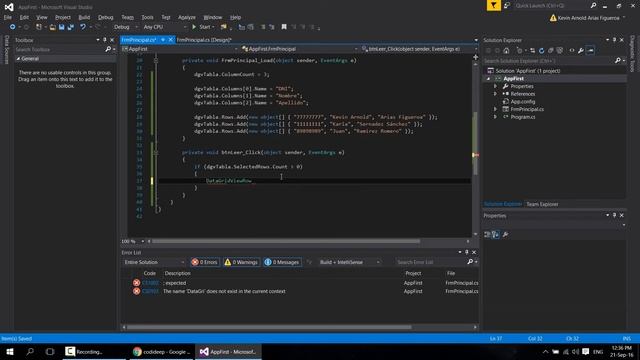The height and width of the screenshot is (360, 640).
Task: Switch to the Team Explorer tab
Action: click(x=542, y=204)
